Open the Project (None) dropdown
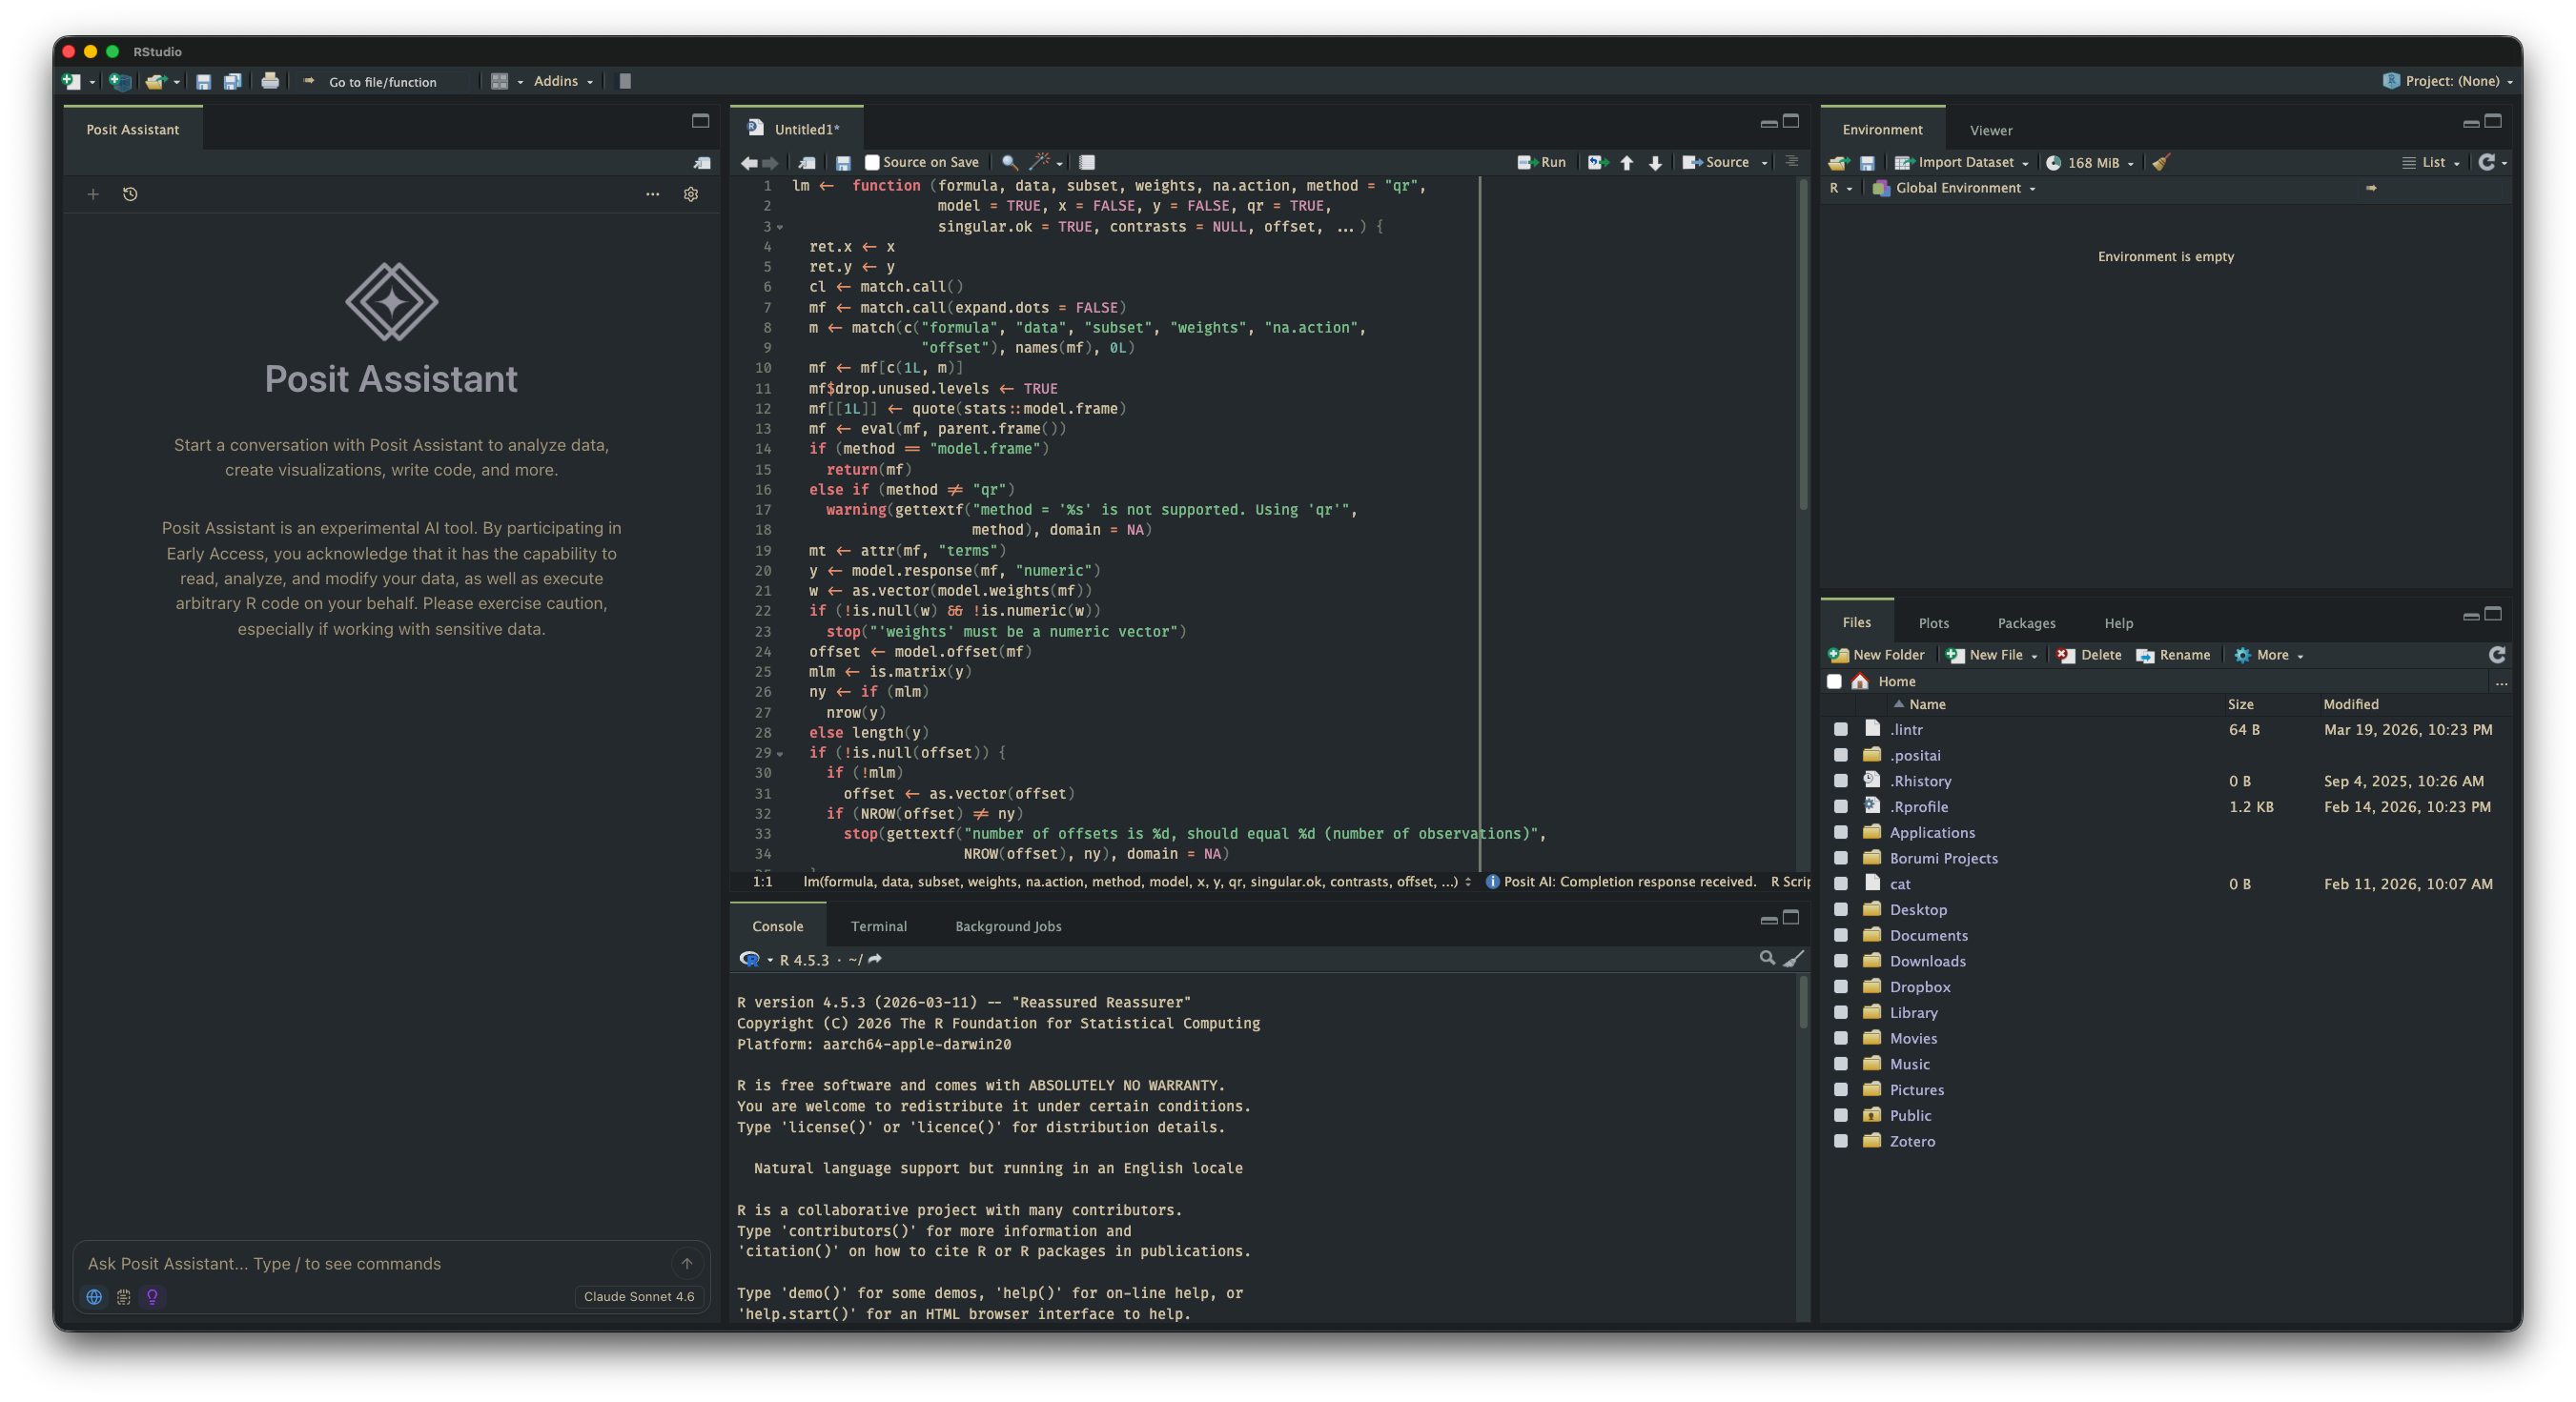This screenshot has width=2576, height=1402. [x=2447, y=81]
